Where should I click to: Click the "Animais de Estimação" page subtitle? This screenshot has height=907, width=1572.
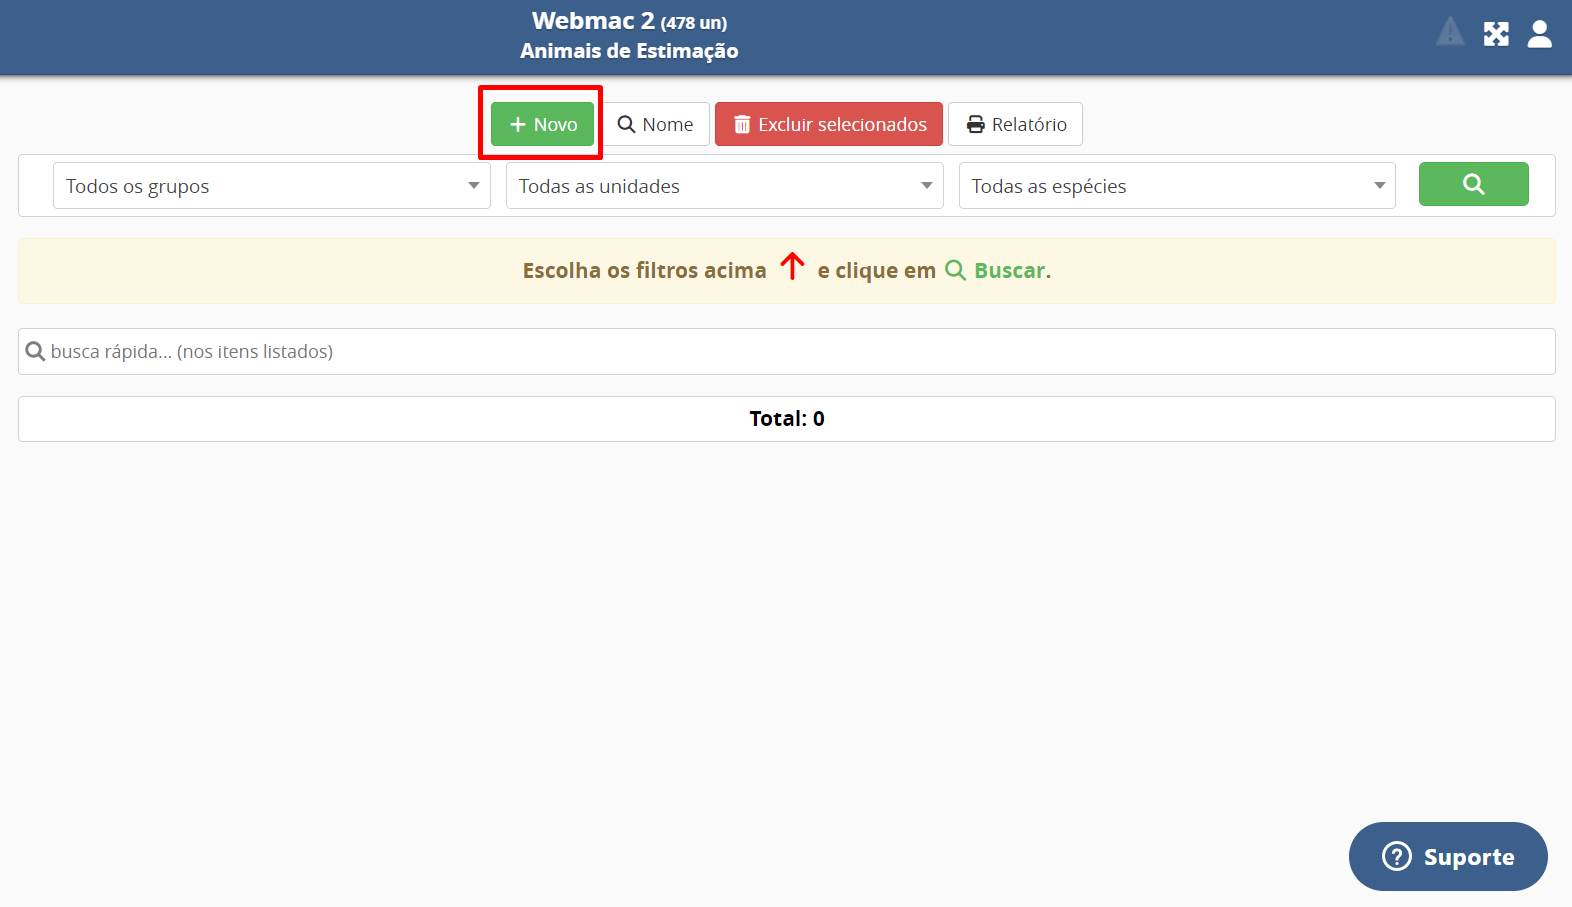point(629,51)
